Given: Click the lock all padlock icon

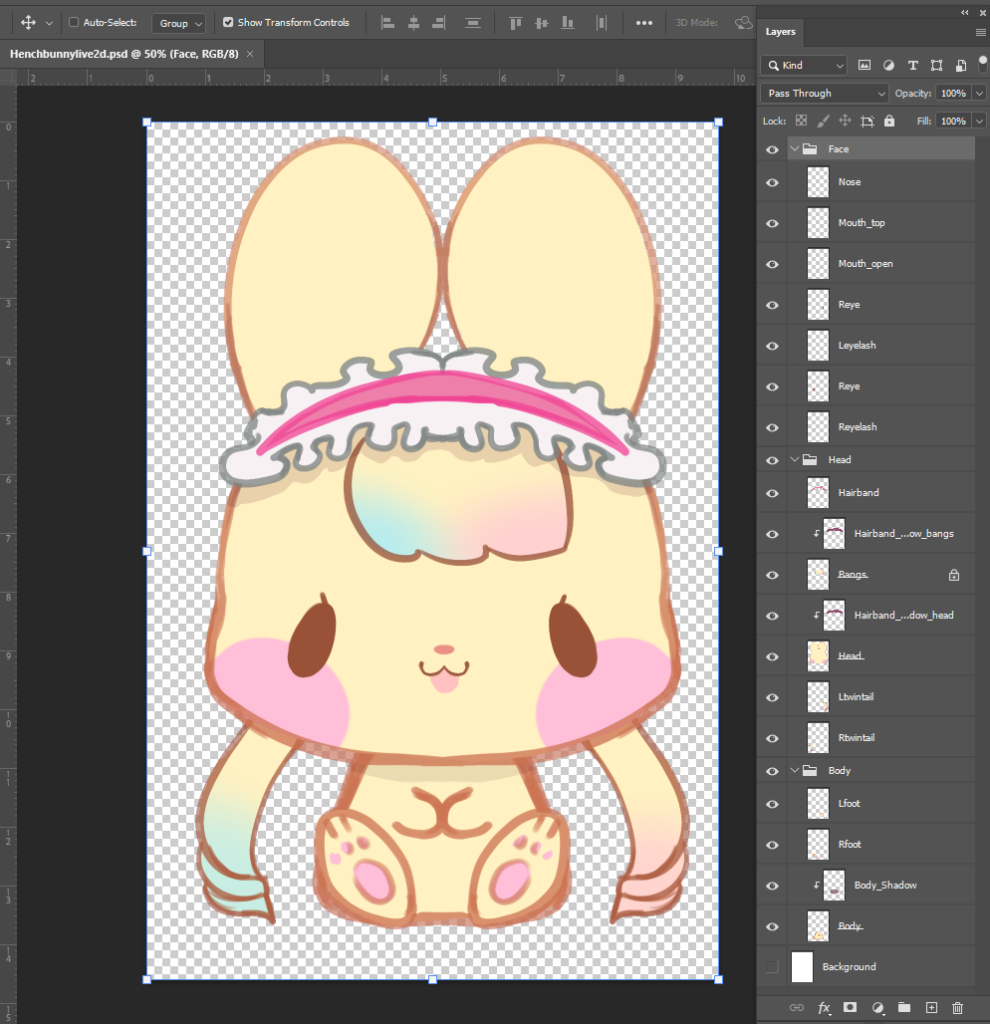Looking at the screenshot, I should pyautogui.click(x=889, y=121).
